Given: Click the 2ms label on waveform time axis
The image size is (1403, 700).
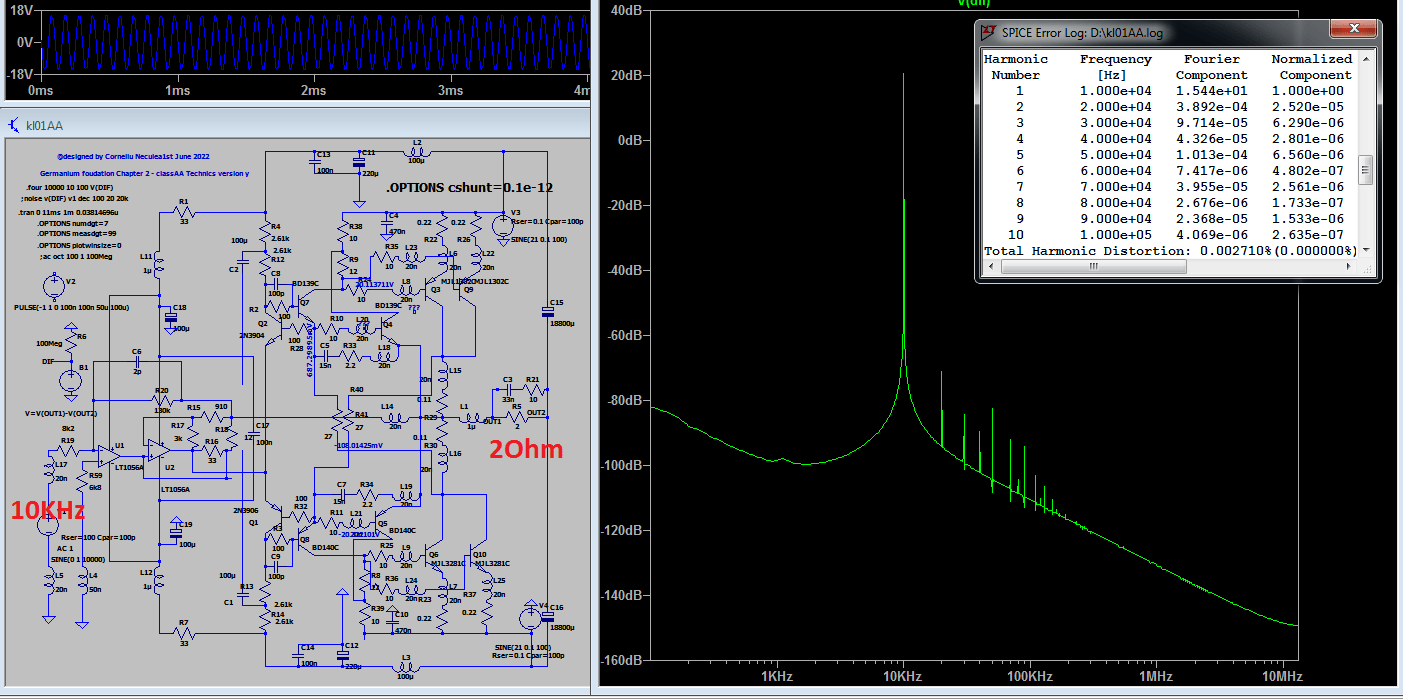Looking at the screenshot, I should coord(313,91).
